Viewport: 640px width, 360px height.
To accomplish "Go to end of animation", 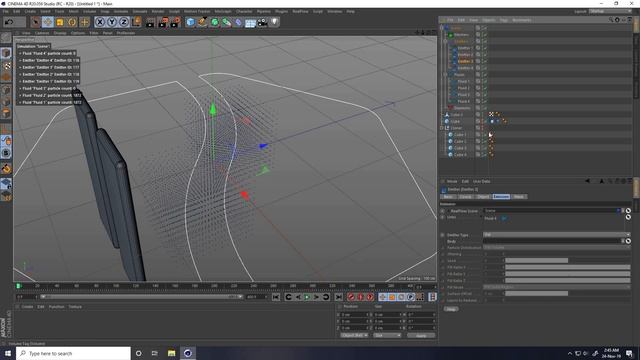I will [x=338, y=297].
